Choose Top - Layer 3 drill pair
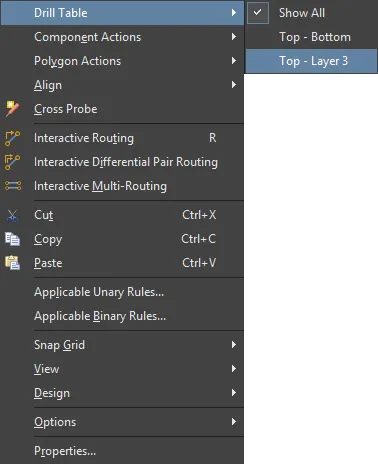Image resolution: width=378 pixels, height=464 pixels. [311, 61]
